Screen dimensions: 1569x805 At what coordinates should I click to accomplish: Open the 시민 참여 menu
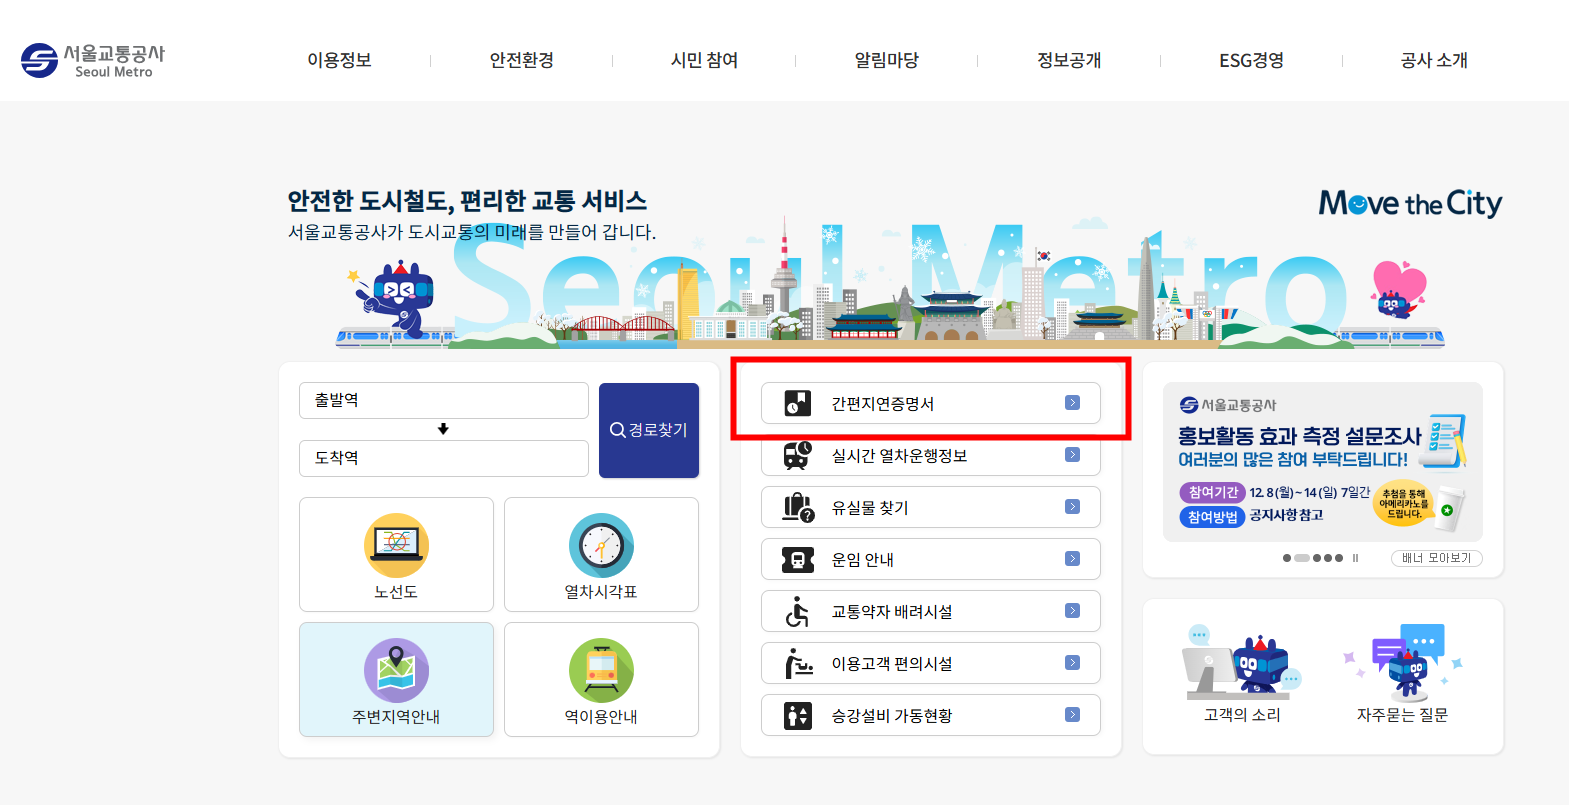coord(704,60)
